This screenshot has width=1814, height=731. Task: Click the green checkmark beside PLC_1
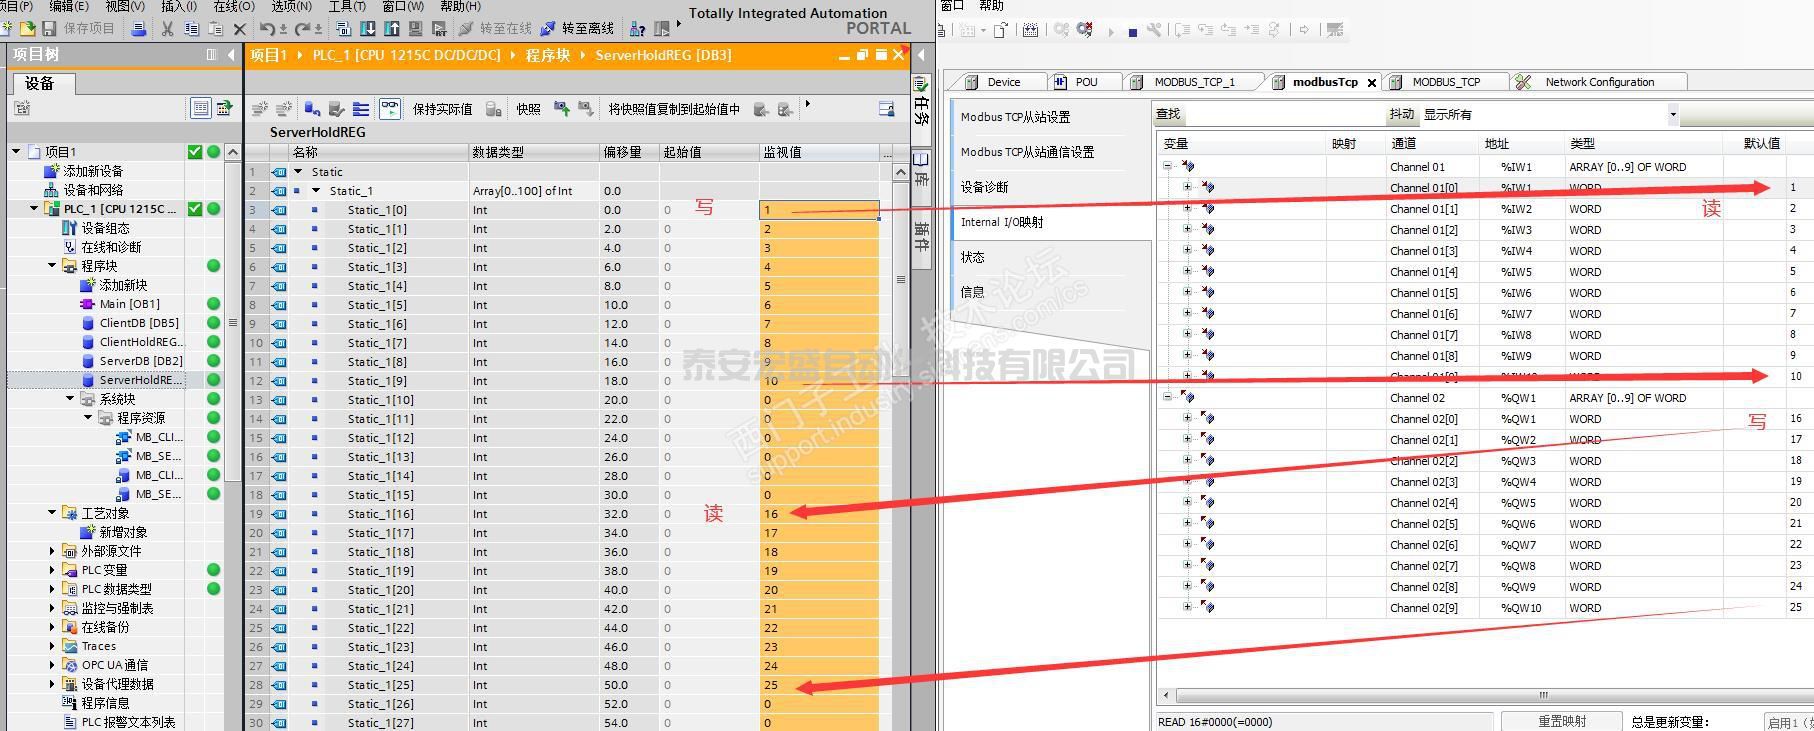point(195,209)
